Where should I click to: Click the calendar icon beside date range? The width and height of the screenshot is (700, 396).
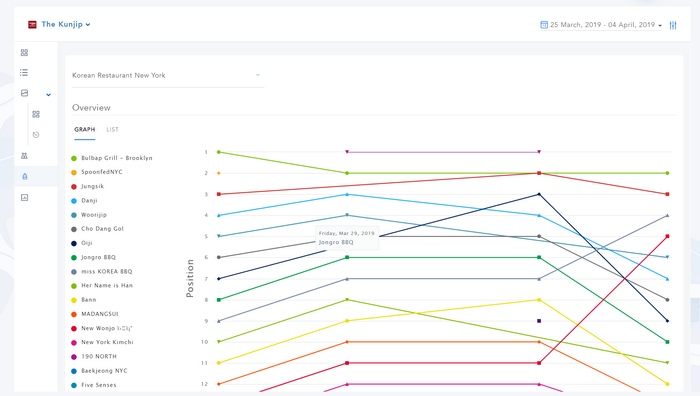tap(544, 25)
